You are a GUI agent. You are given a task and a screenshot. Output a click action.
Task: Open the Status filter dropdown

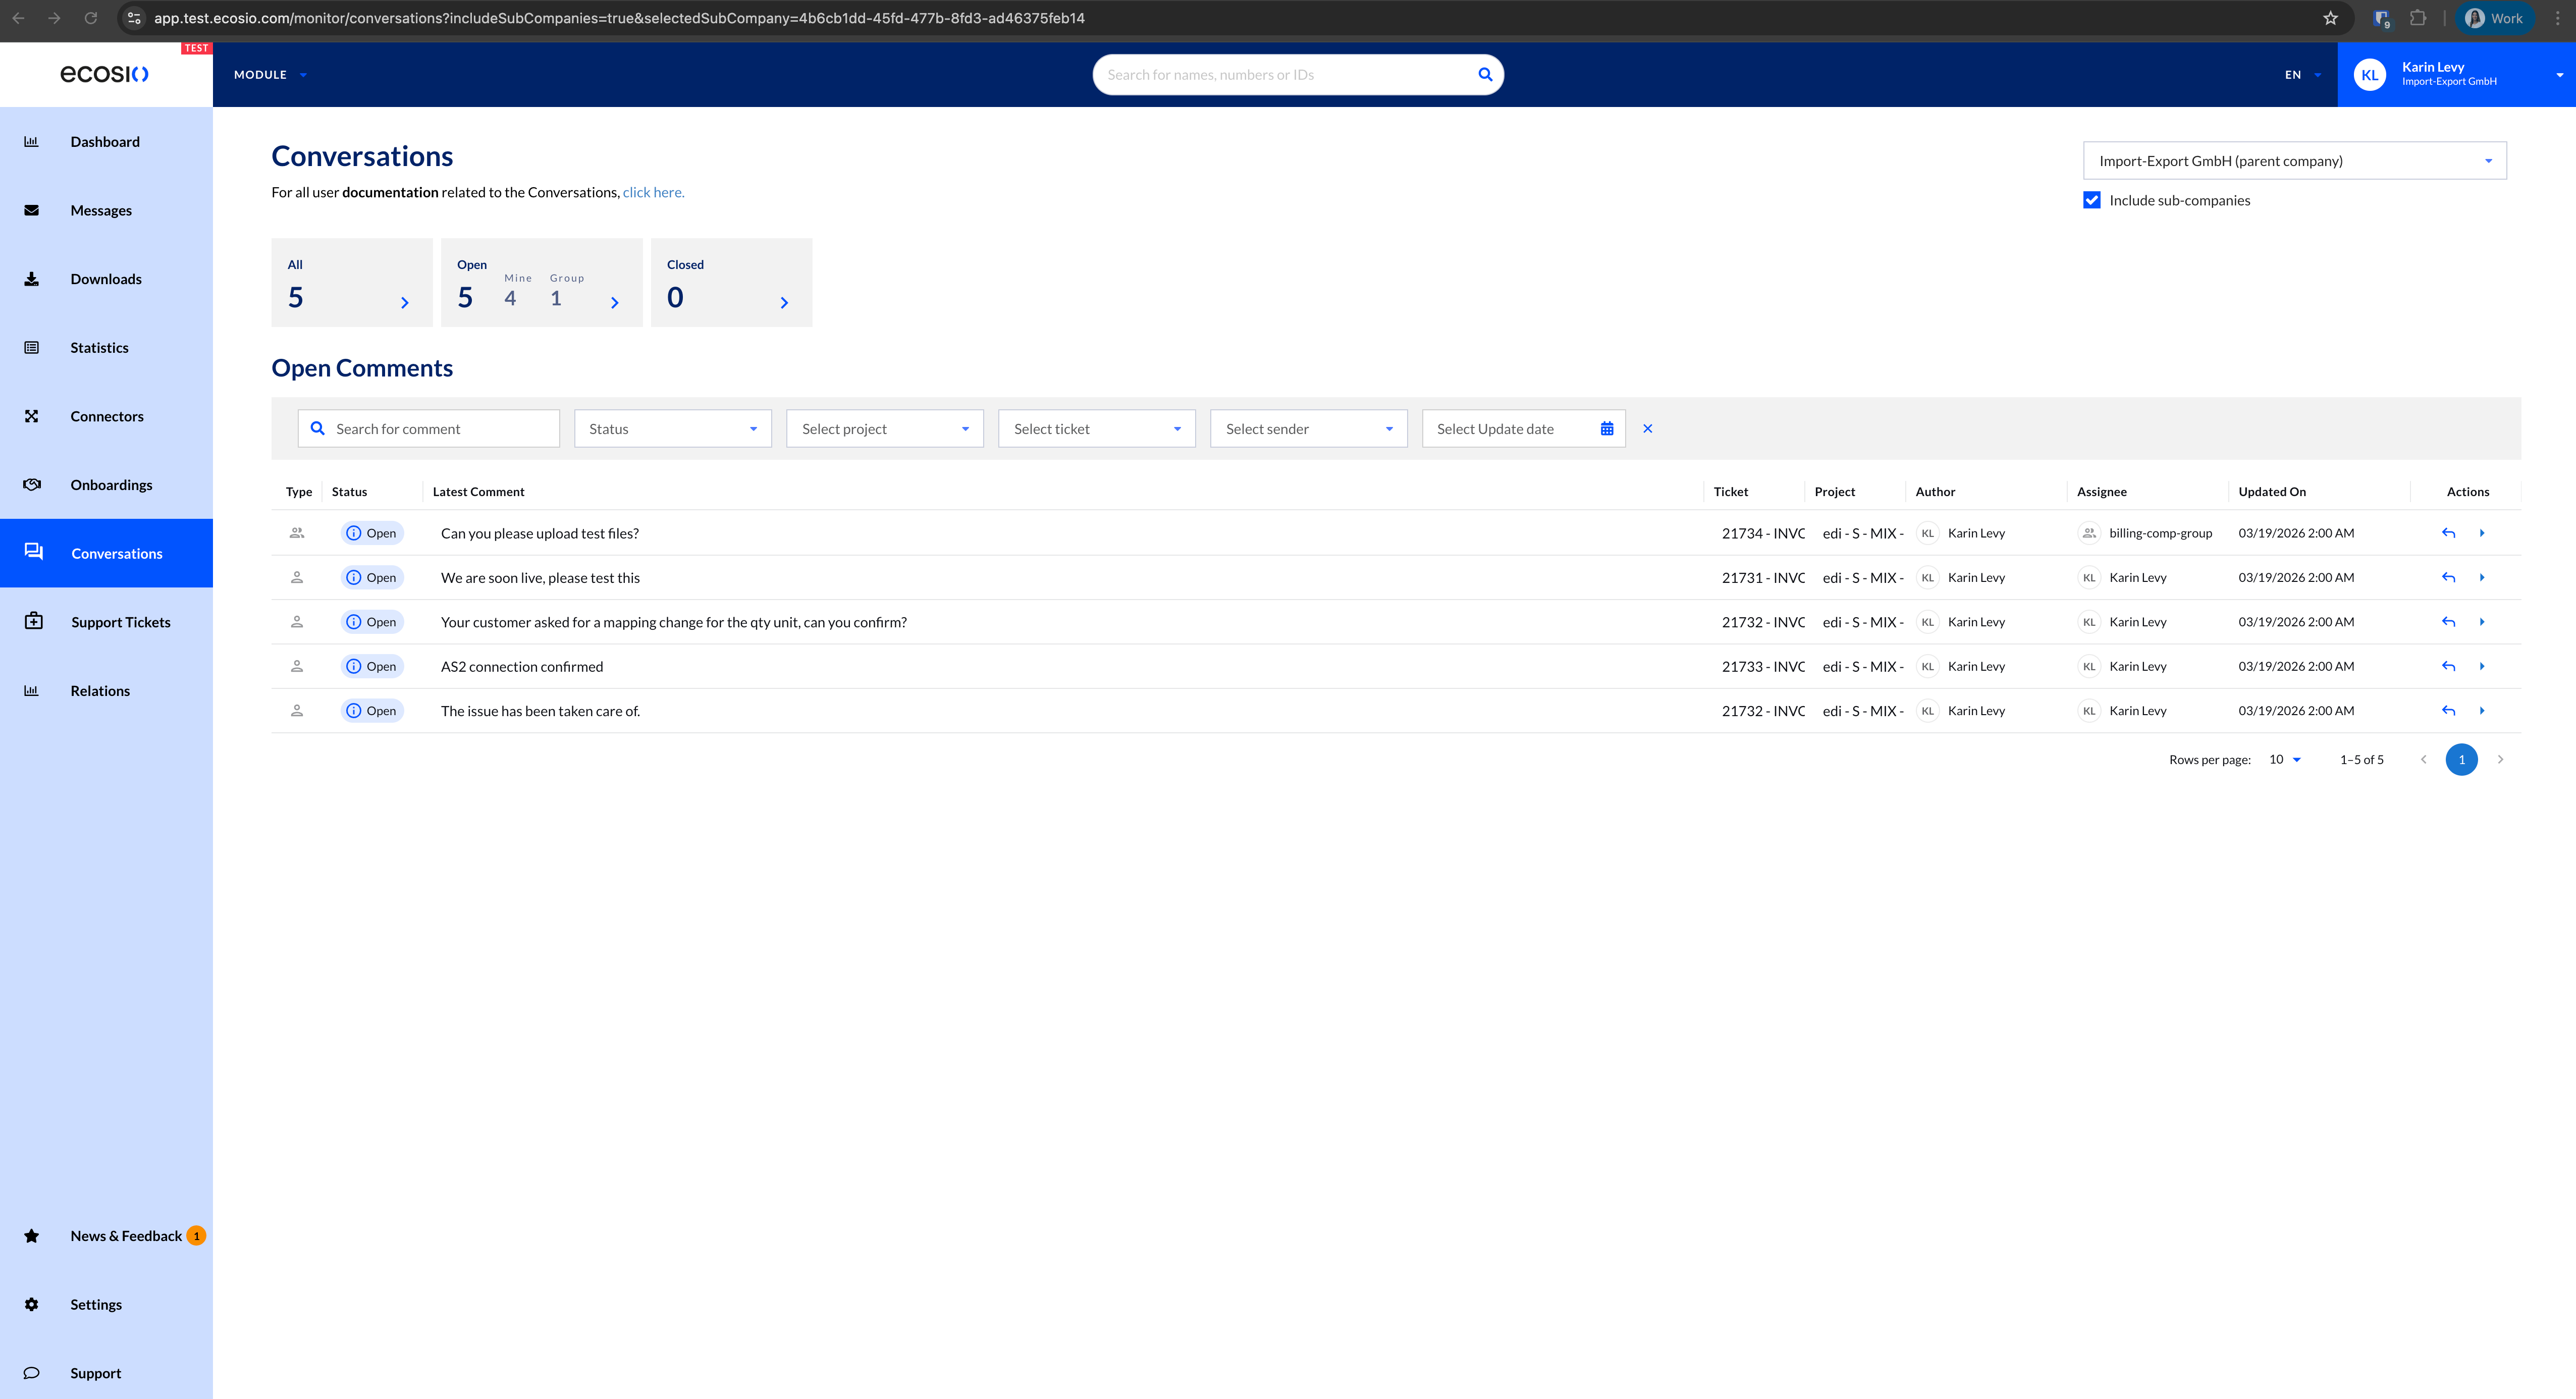[x=672, y=428]
